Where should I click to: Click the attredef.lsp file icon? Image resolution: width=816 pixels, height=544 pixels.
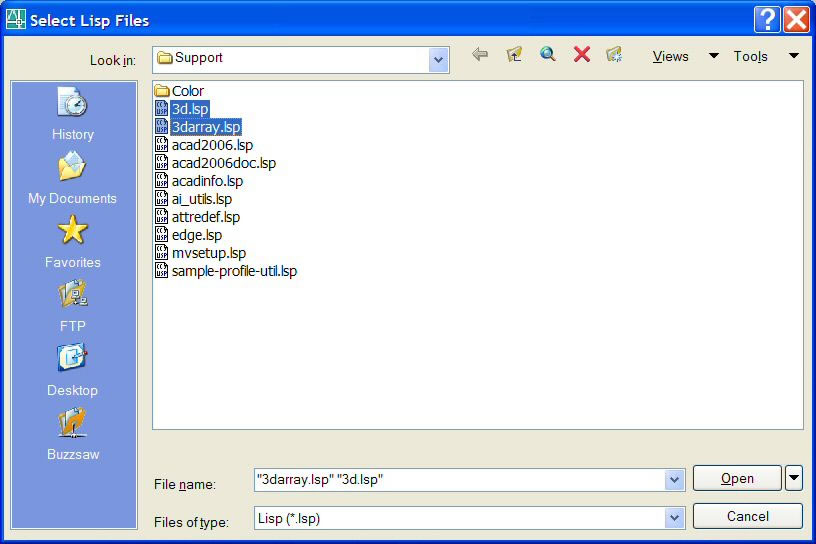click(162, 217)
